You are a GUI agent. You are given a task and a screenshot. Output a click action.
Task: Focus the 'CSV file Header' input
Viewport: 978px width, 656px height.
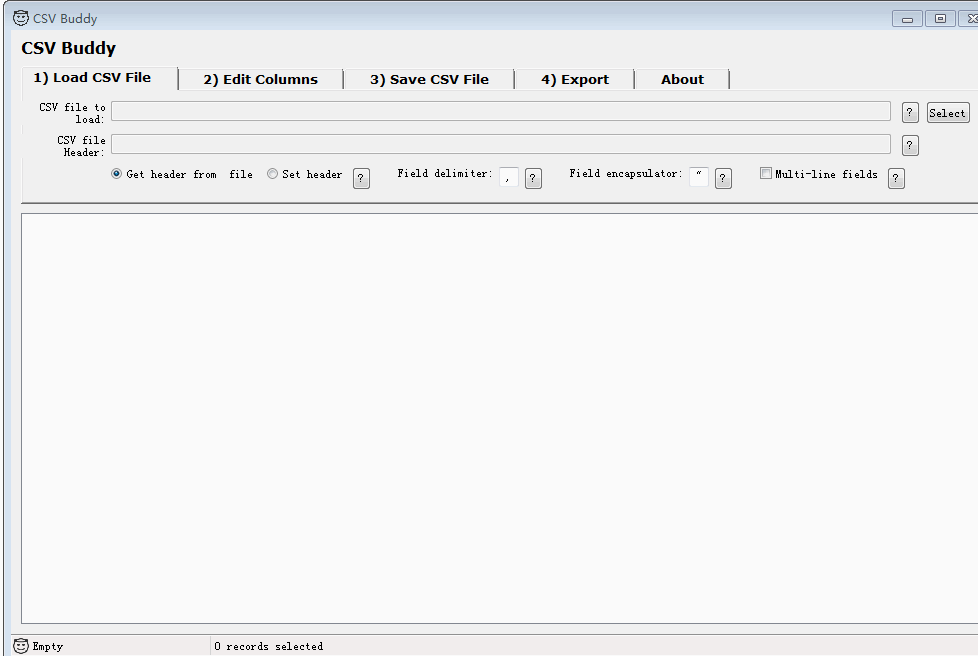click(x=501, y=144)
